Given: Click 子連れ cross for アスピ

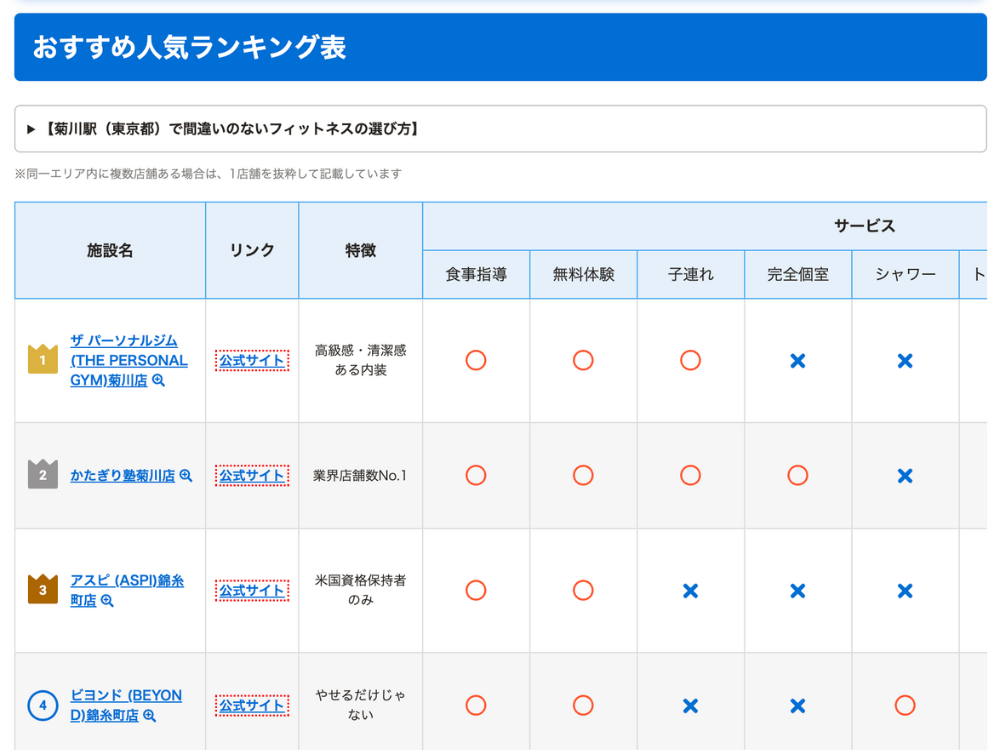Looking at the screenshot, I should pos(690,591).
